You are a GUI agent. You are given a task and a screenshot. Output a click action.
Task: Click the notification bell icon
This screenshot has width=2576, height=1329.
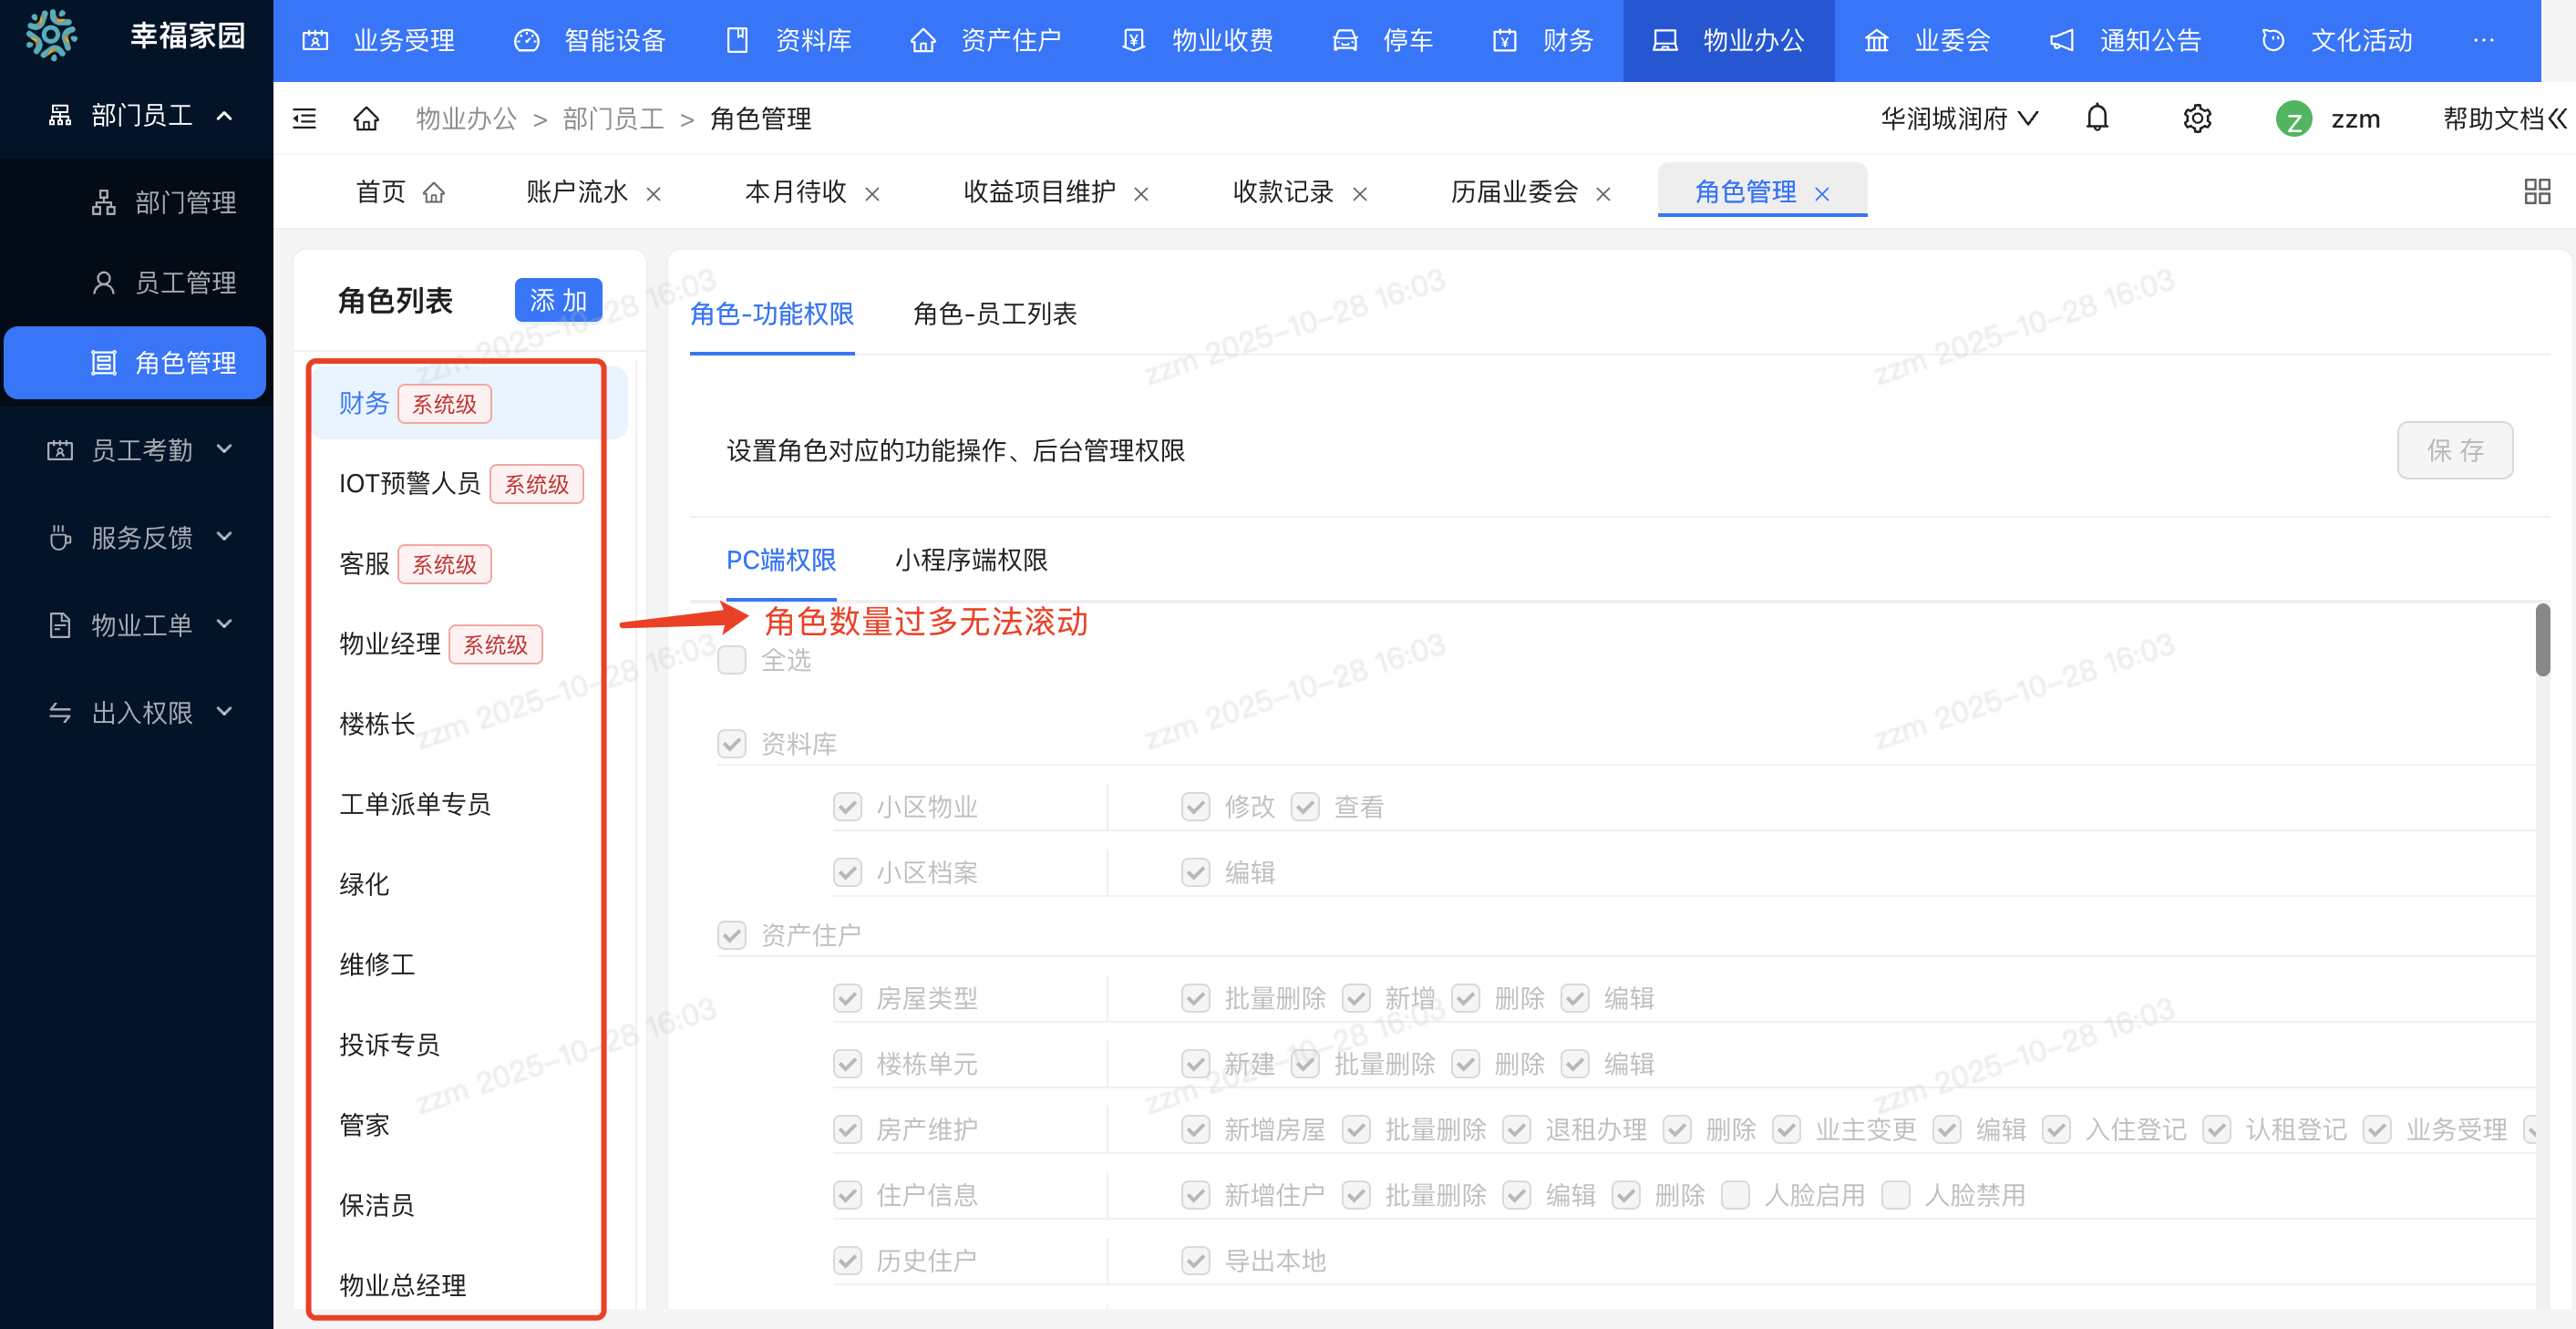point(2097,118)
